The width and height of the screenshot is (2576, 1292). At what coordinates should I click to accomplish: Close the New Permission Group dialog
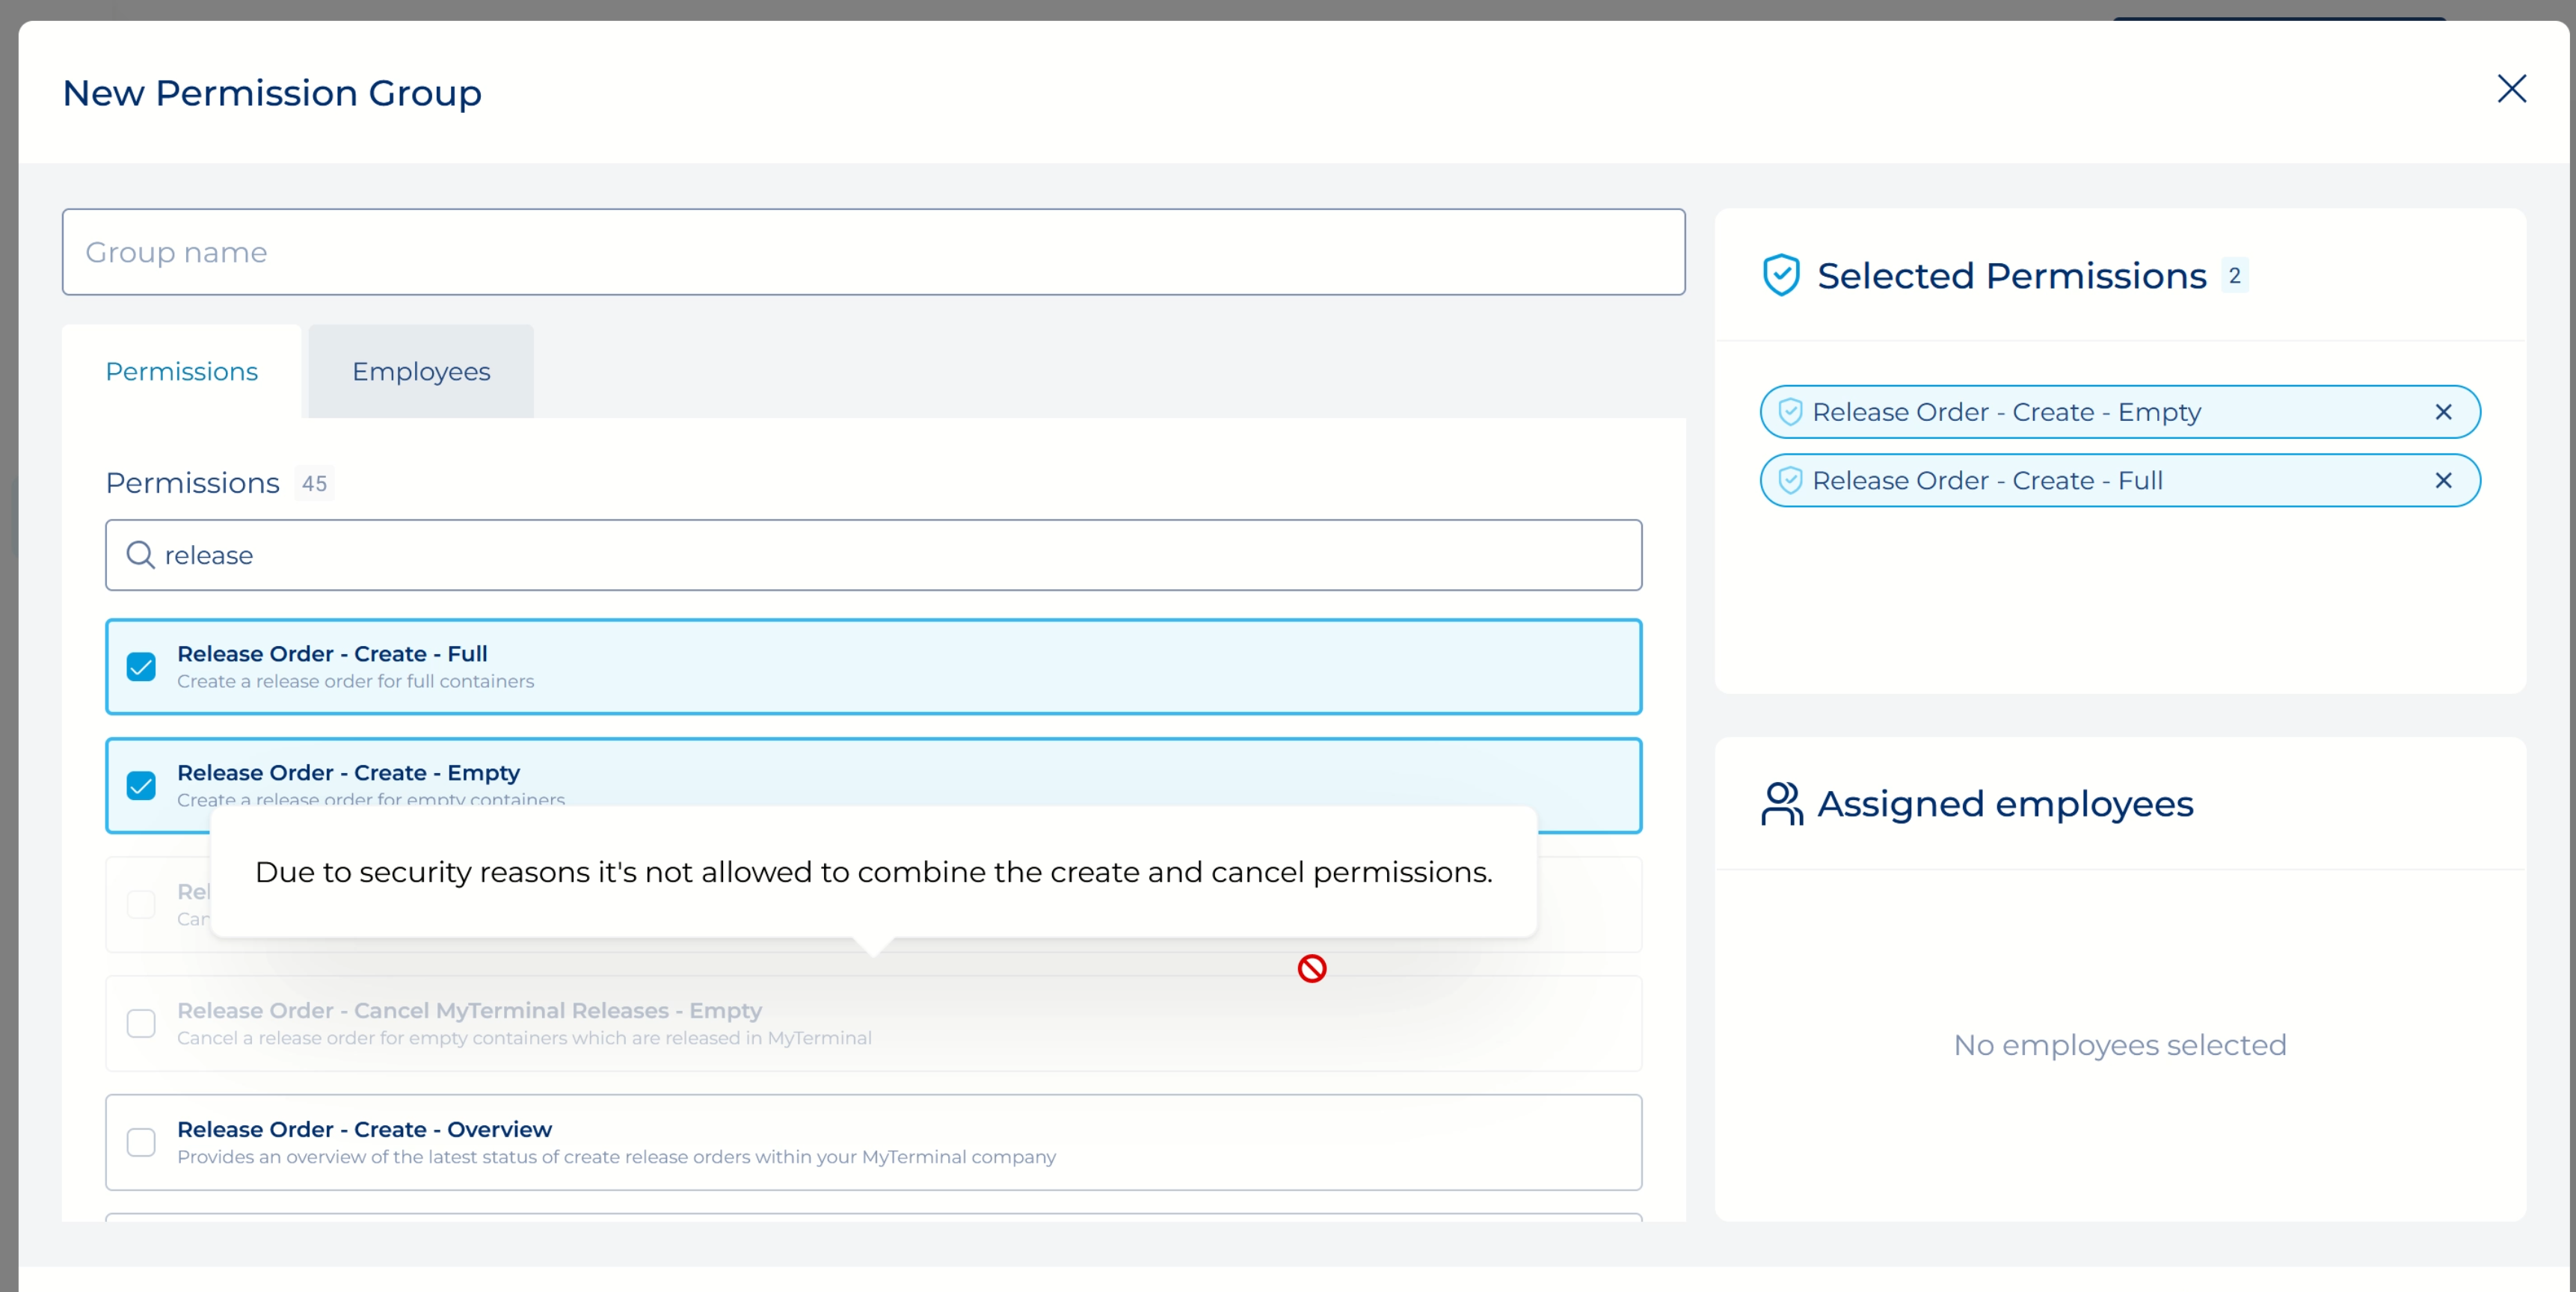tap(2511, 89)
